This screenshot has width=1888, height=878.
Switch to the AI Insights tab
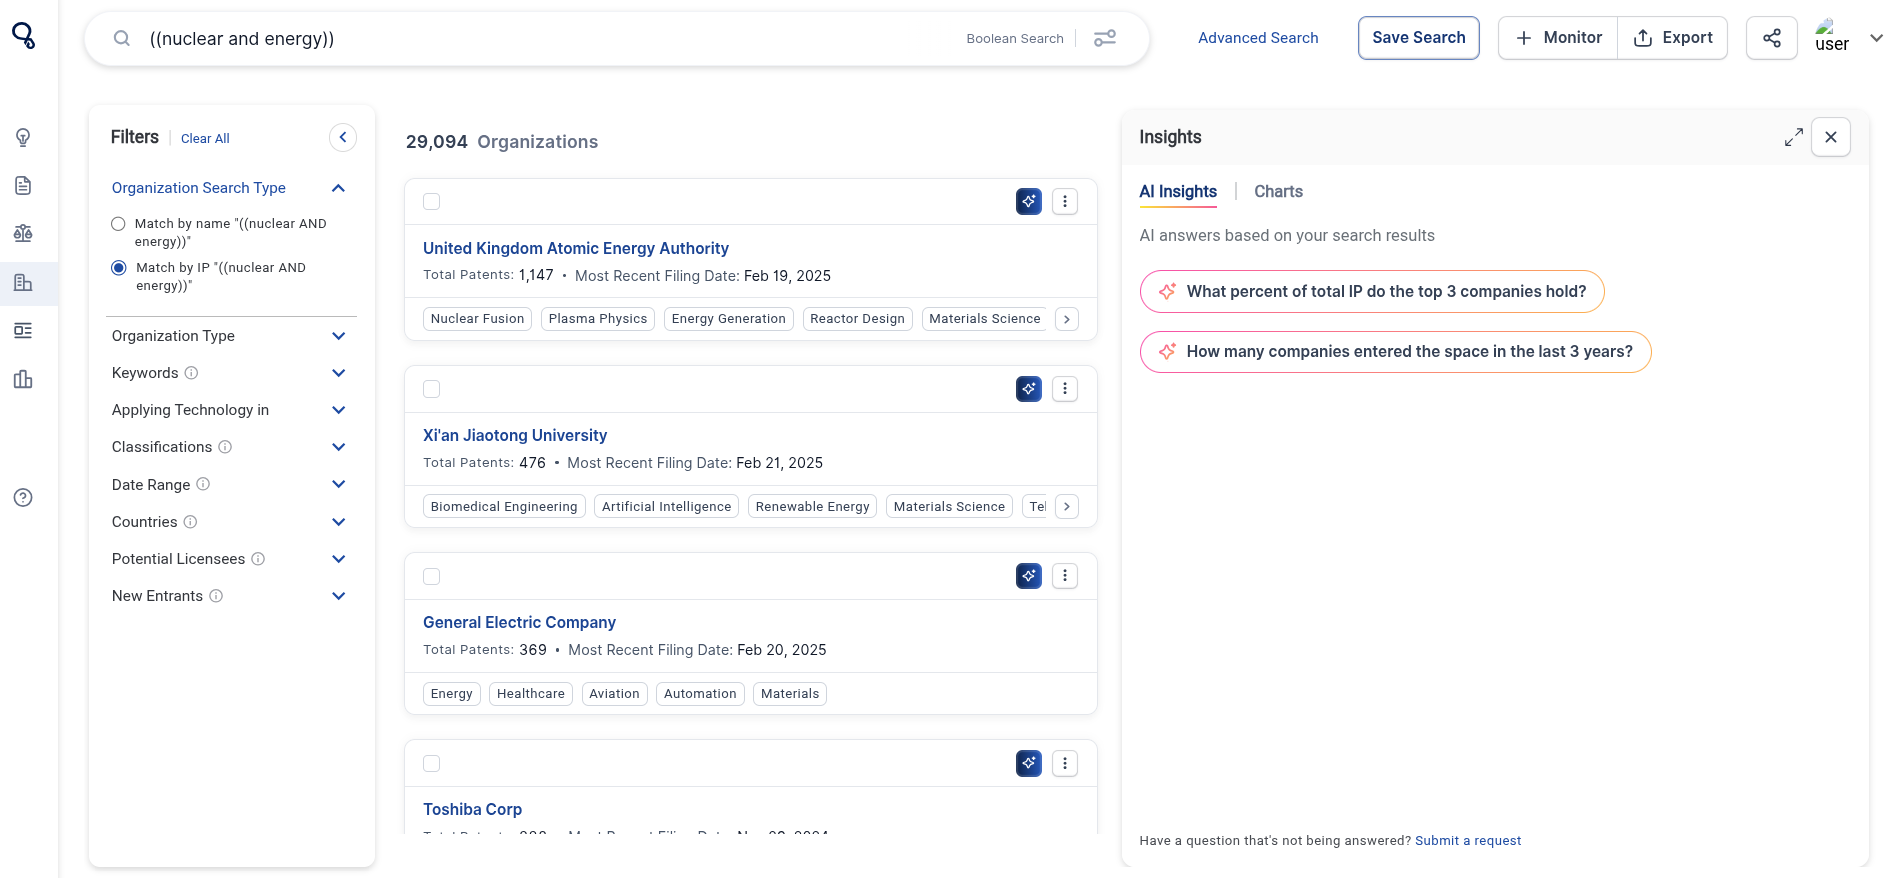(1178, 191)
